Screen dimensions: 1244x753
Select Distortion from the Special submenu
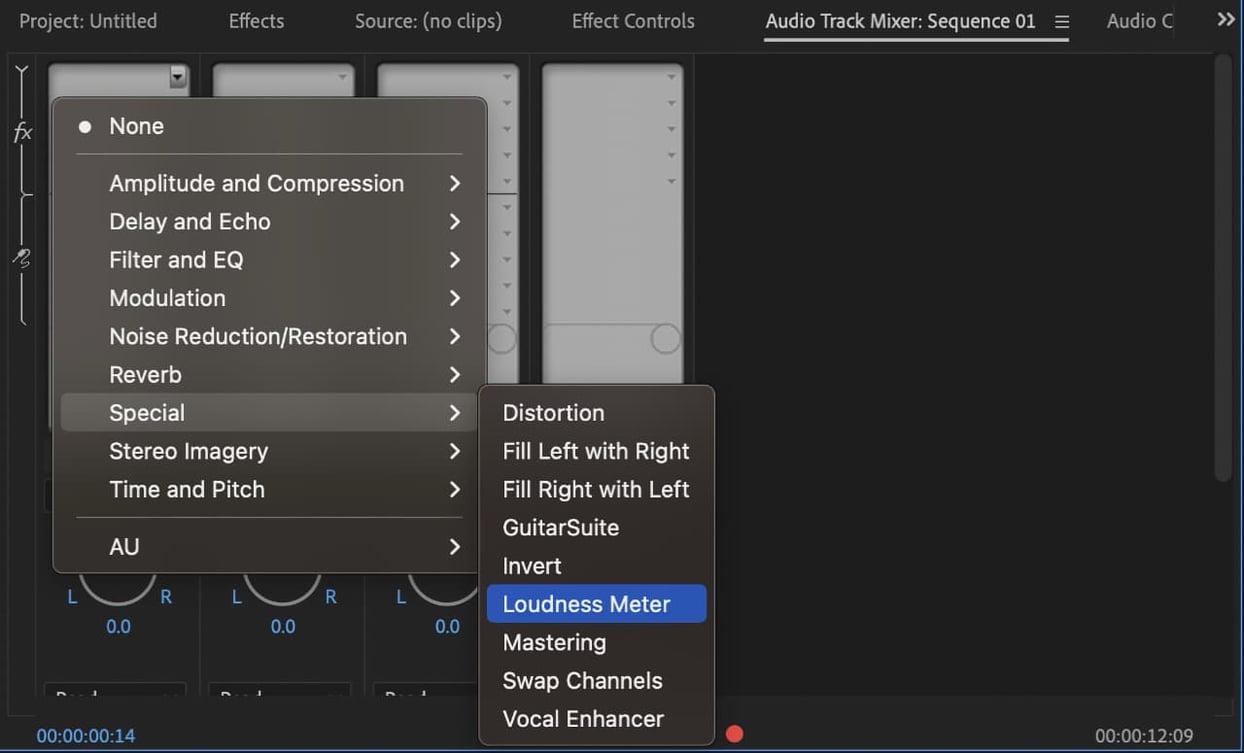coord(553,412)
